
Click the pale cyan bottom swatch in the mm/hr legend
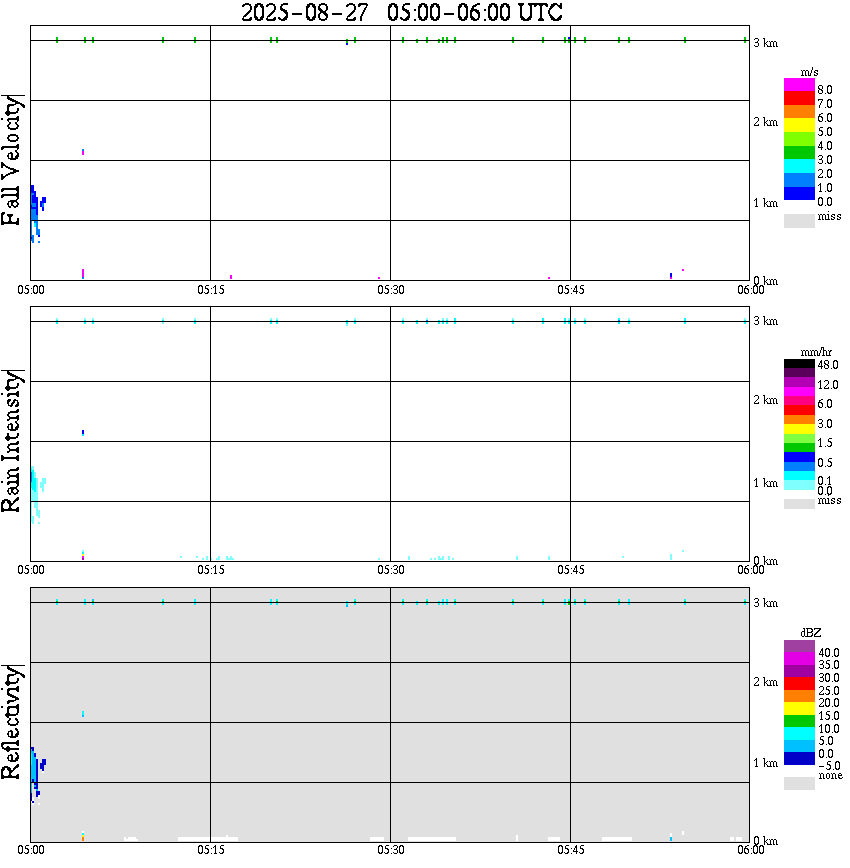[799, 485]
